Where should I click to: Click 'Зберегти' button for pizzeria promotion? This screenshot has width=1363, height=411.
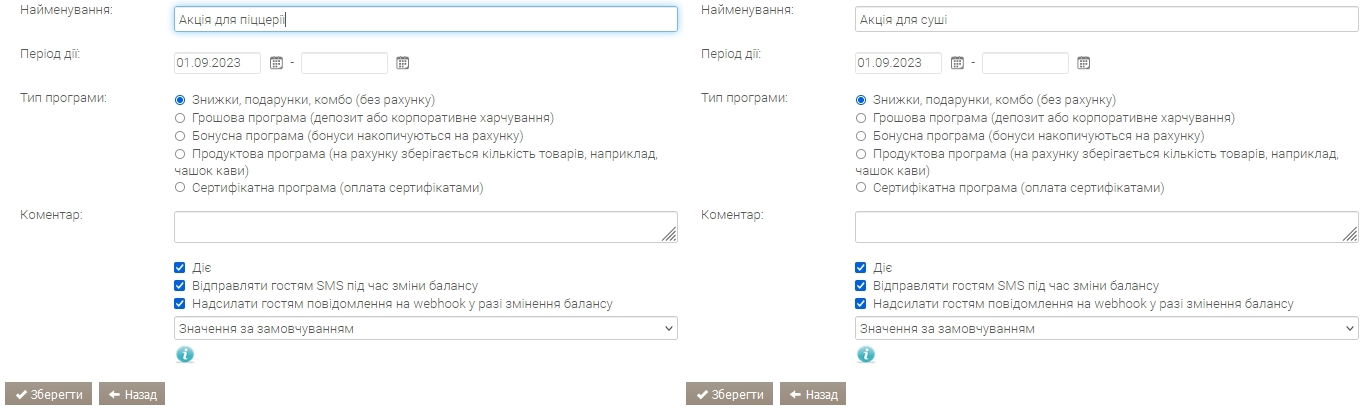49,394
